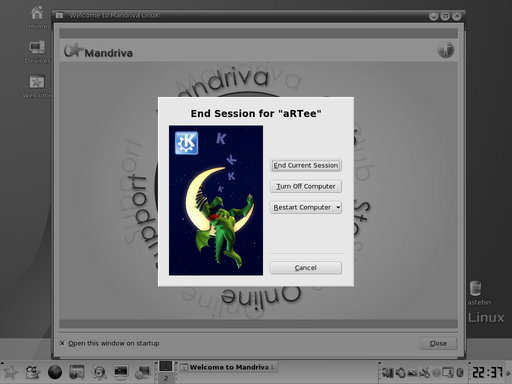Toggle Open this window on startup checkbox
Viewport: 512px width, 384px height.
(x=62, y=343)
